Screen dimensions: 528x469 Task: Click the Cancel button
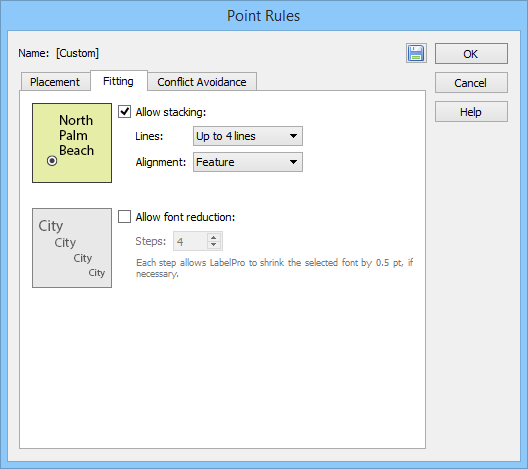point(471,82)
